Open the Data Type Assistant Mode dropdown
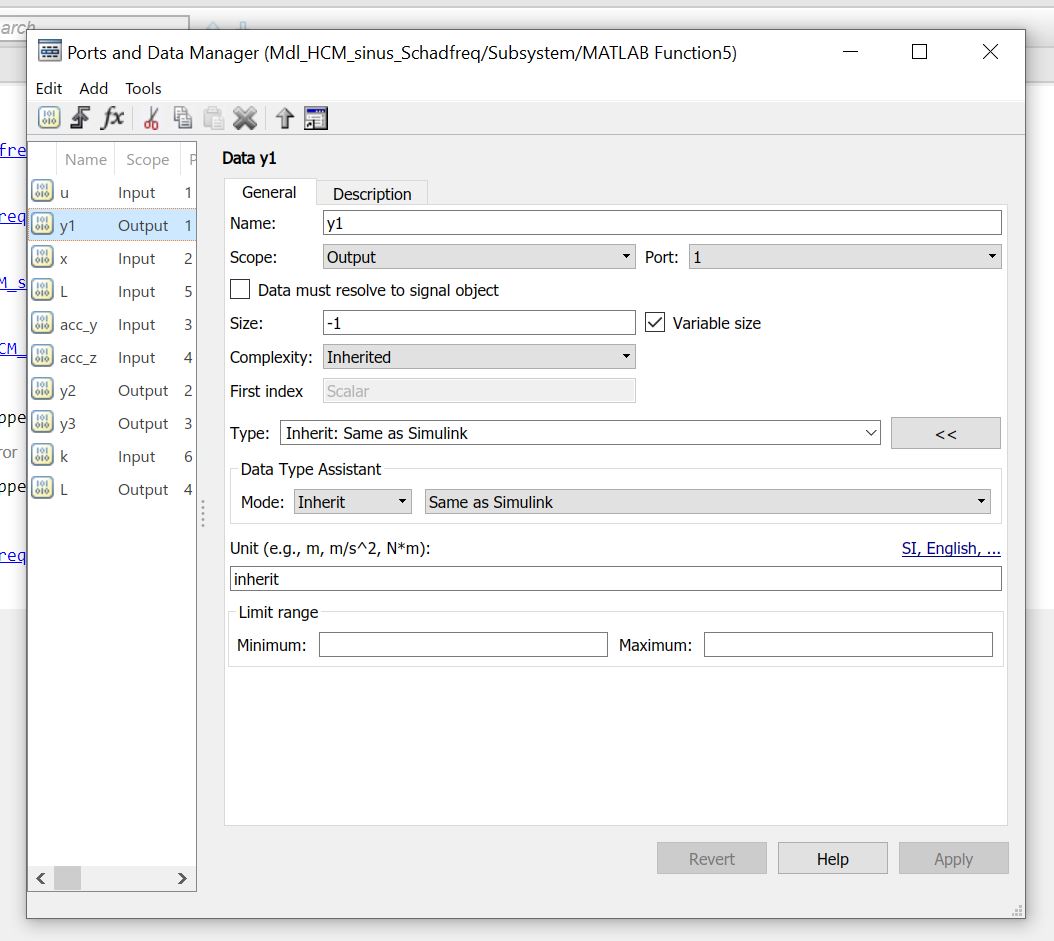1054x941 pixels. click(353, 502)
